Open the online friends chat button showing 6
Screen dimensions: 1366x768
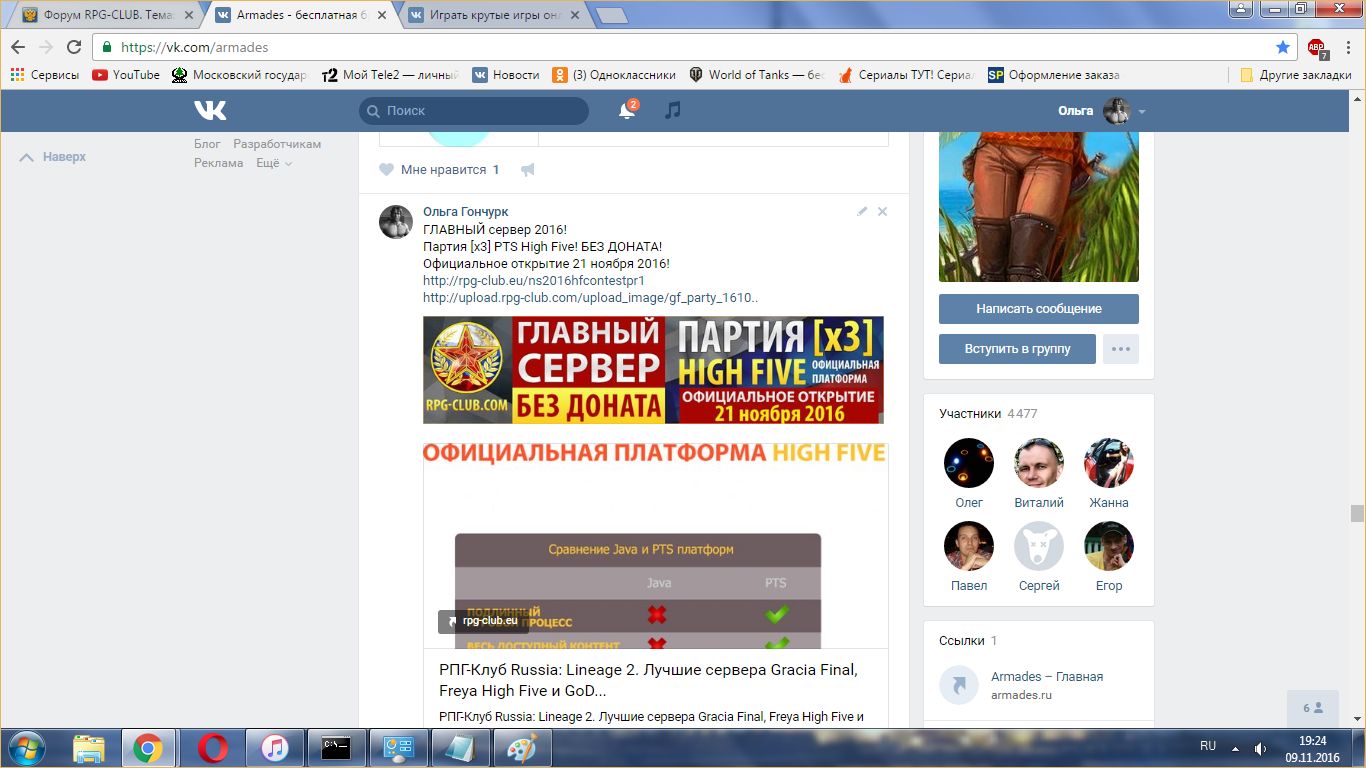[1313, 708]
